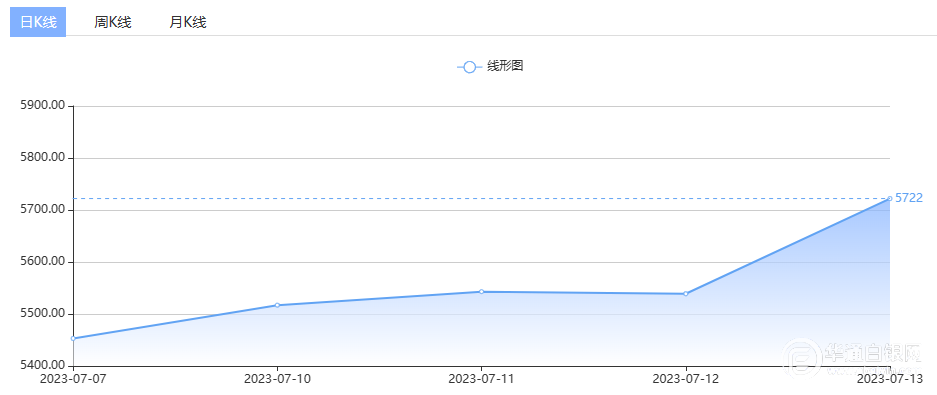Click the 2023-07-11 x-axis date label

point(482,379)
